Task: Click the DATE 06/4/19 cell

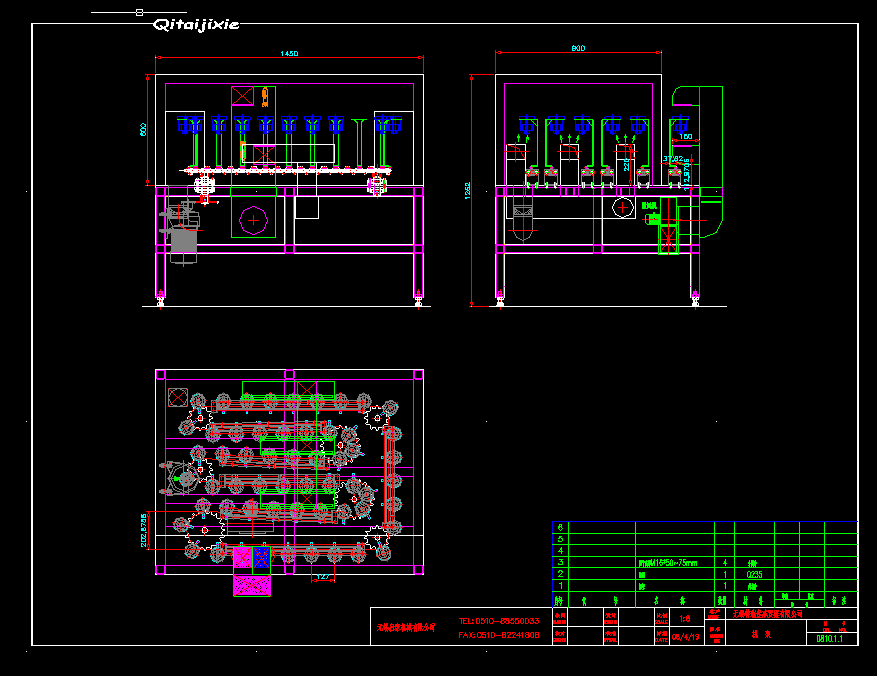Action: coord(684,634)
